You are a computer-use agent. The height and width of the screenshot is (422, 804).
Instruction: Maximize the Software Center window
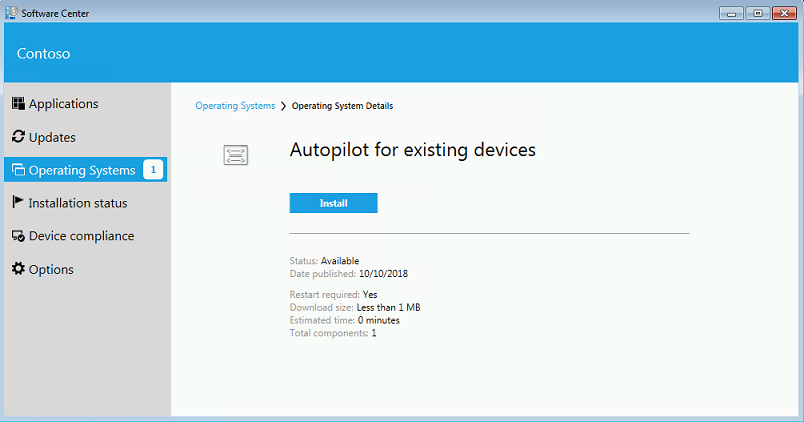[757, 12]
